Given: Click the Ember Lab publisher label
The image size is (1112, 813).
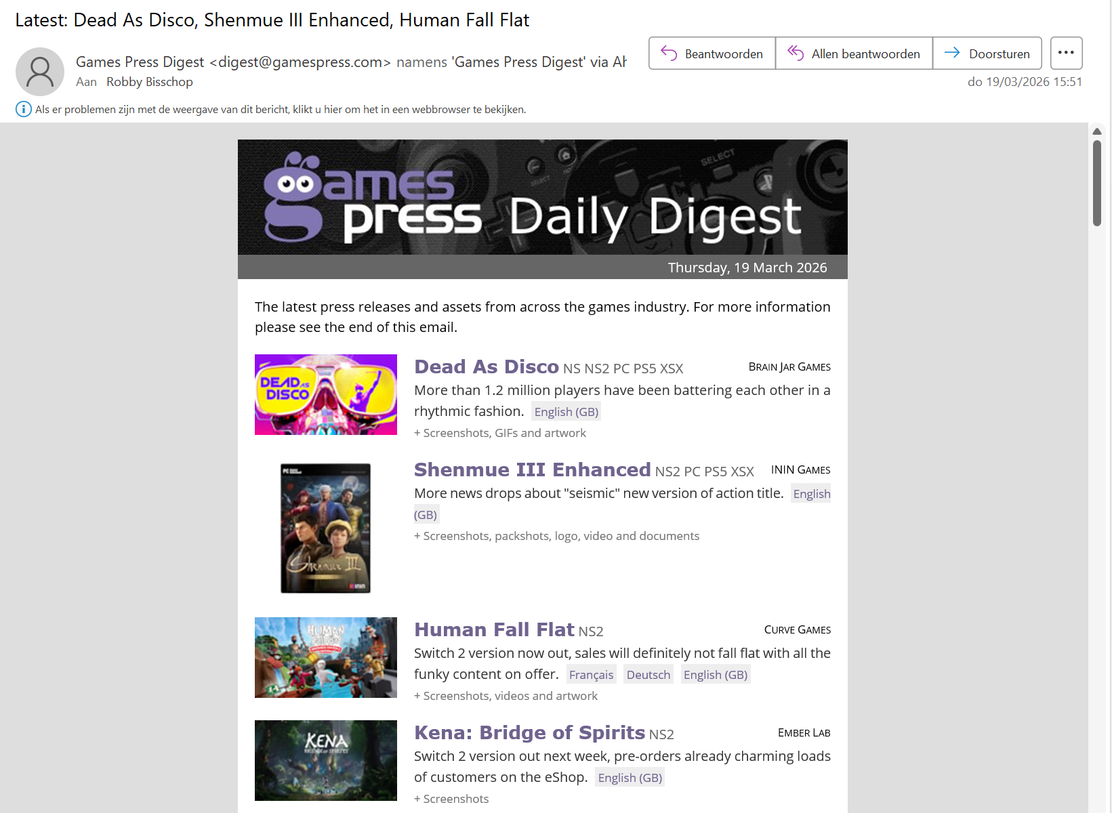Looking at the screenshot, I should click(x=804, y=732).
